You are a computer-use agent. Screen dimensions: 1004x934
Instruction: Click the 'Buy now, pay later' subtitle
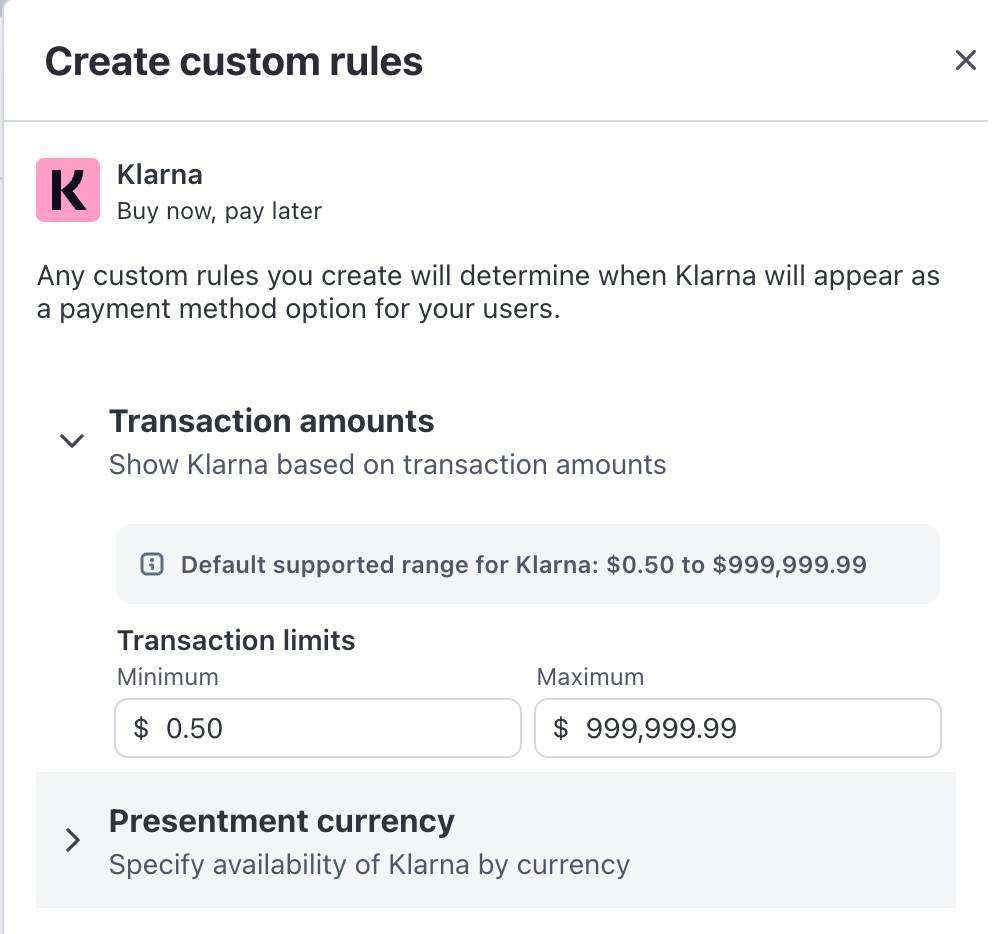coord(219,211)
